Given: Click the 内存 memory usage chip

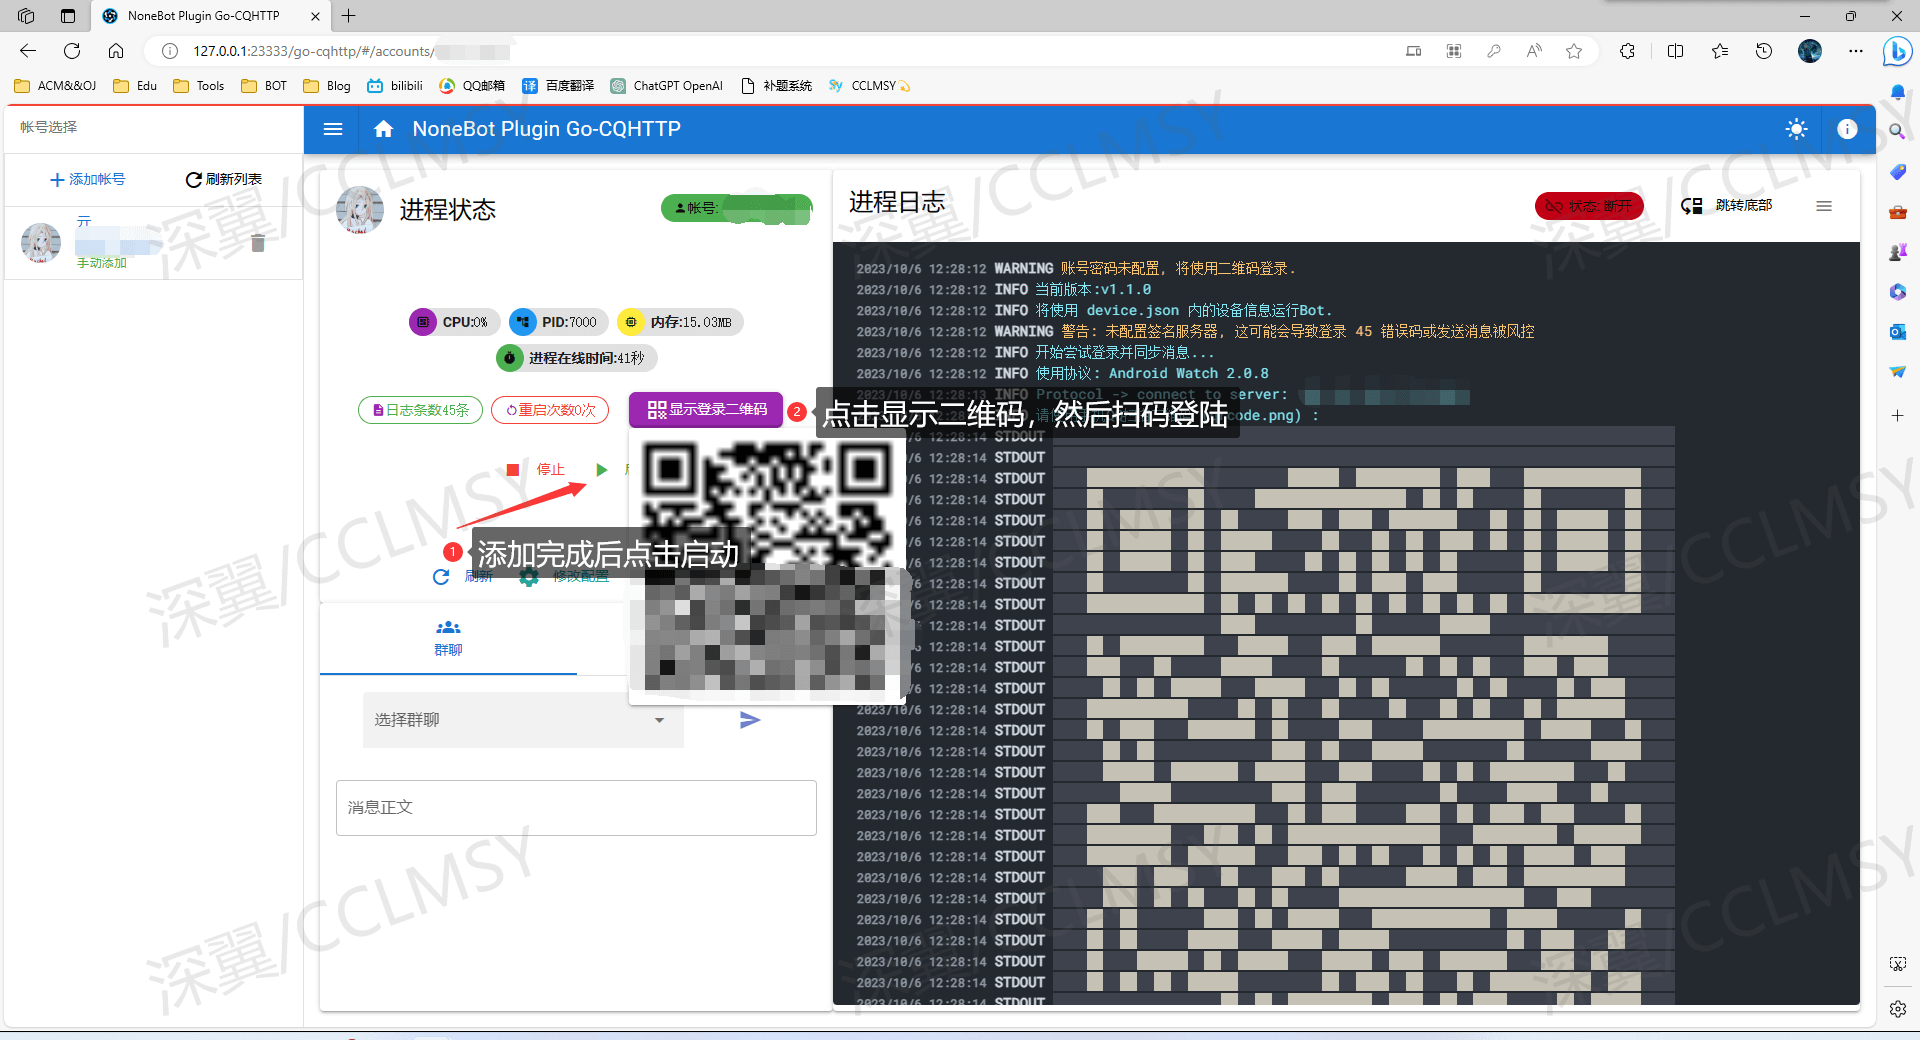Looking at the screenshot, I should [680, 322].
